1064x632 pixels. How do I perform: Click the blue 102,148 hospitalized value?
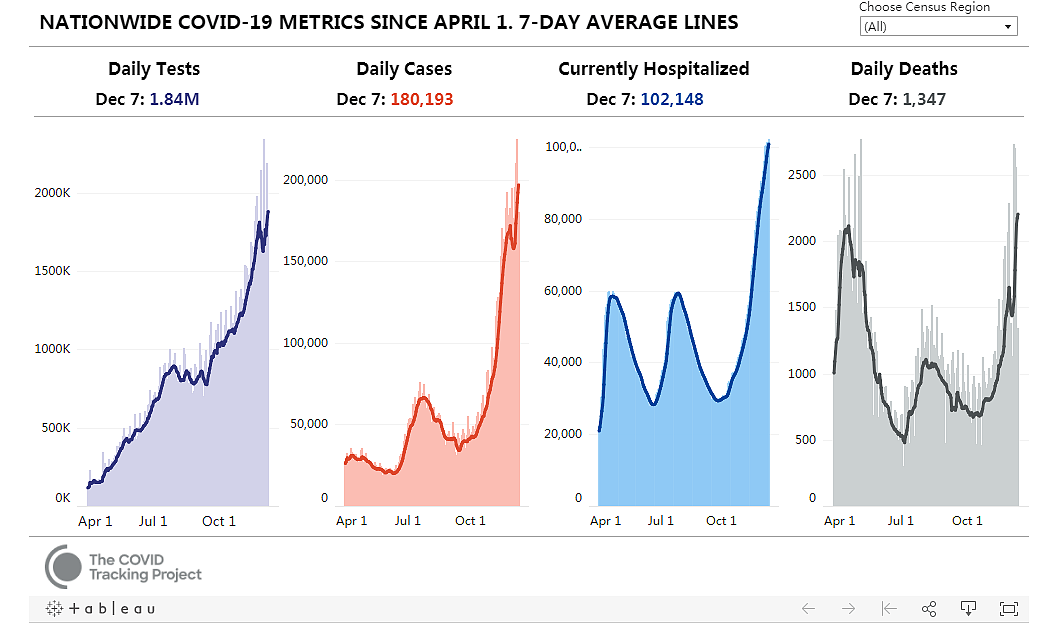click(672, 99)
